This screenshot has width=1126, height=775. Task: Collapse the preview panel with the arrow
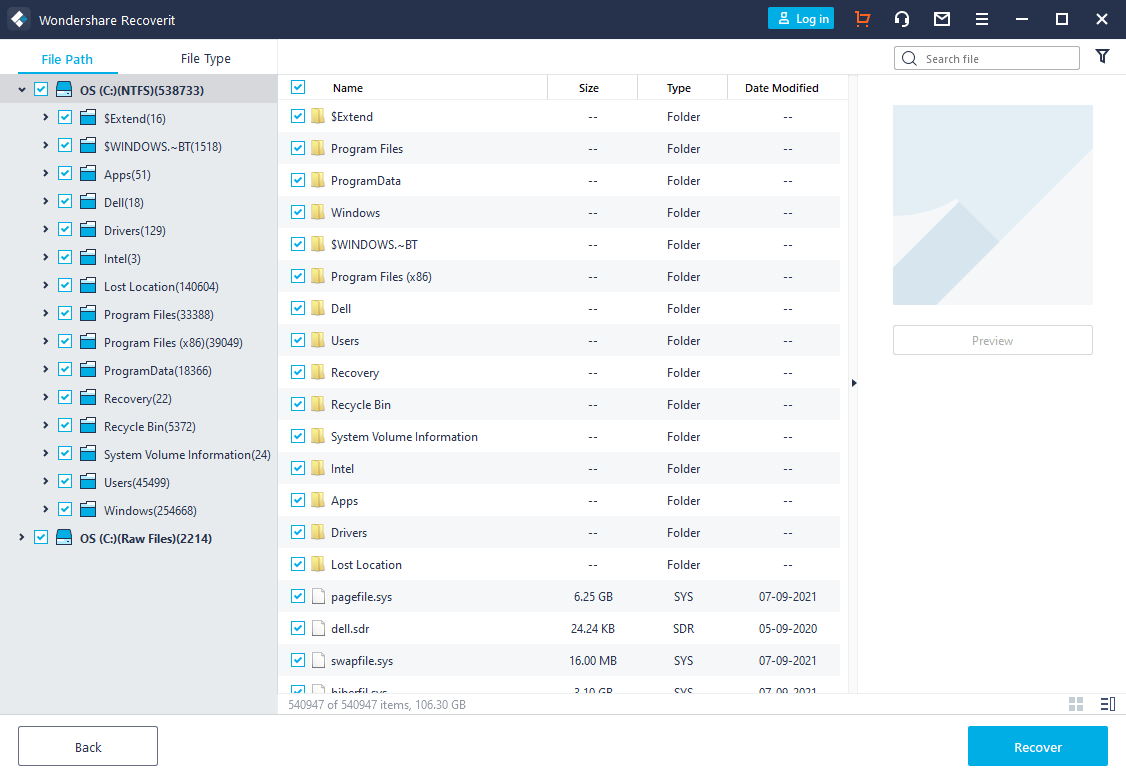coord(853,383)
